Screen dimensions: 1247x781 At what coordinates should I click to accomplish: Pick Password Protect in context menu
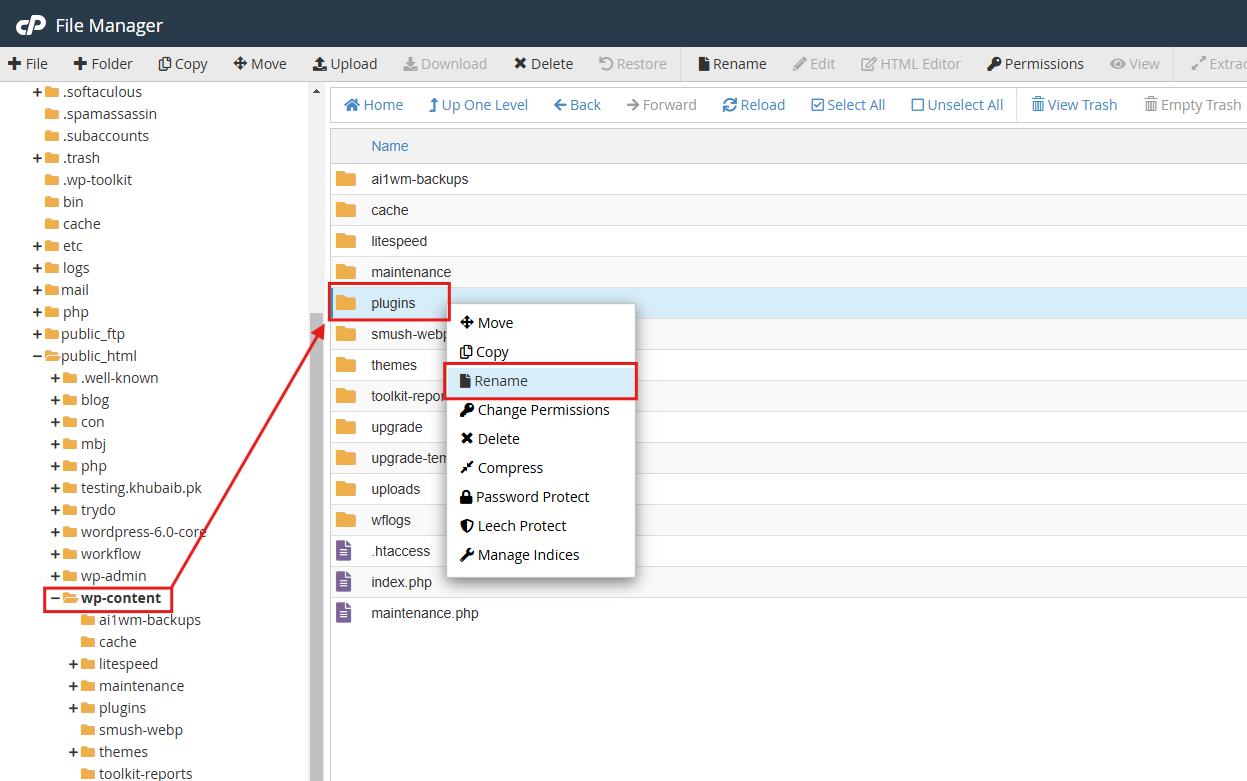tap(532, 497)
